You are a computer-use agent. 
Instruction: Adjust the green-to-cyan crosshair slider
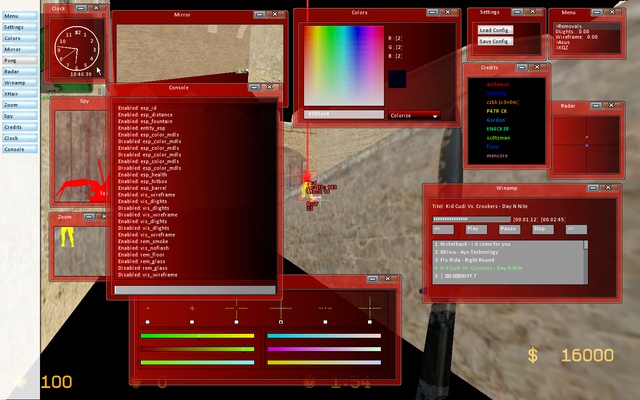(198, 362)
